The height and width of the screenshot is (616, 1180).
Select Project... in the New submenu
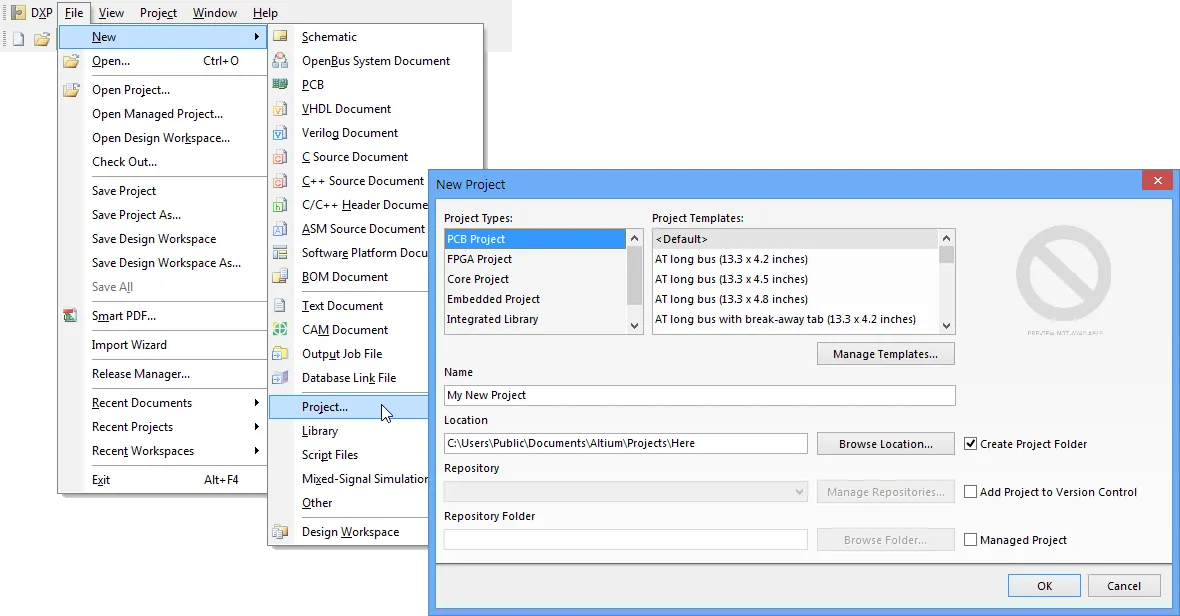pyautogui.click(x=348, y=407)
